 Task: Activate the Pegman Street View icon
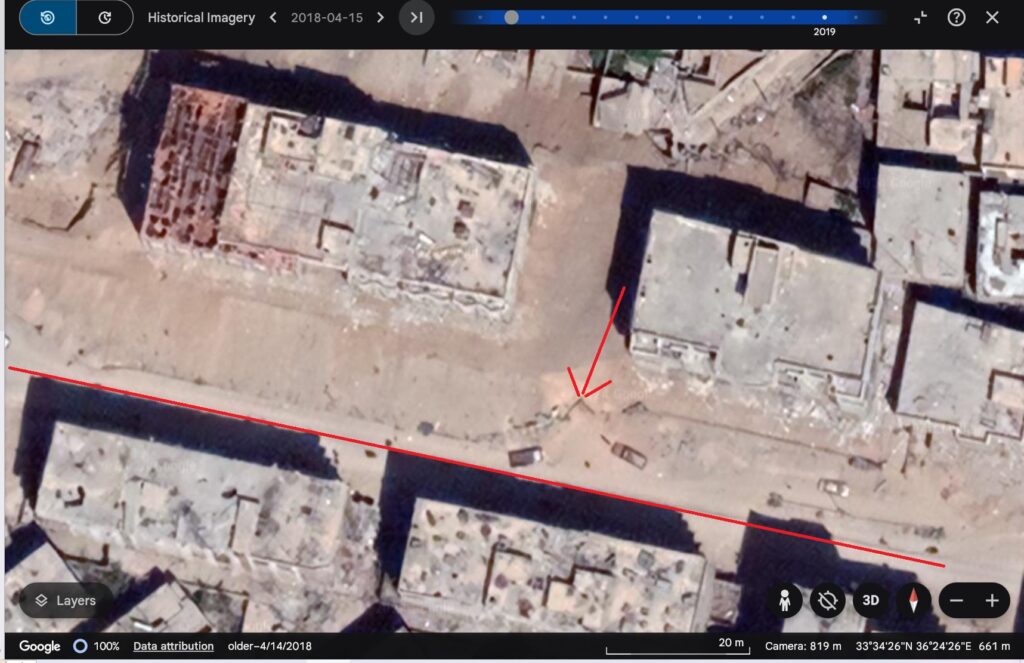click(x=785, y=600)
